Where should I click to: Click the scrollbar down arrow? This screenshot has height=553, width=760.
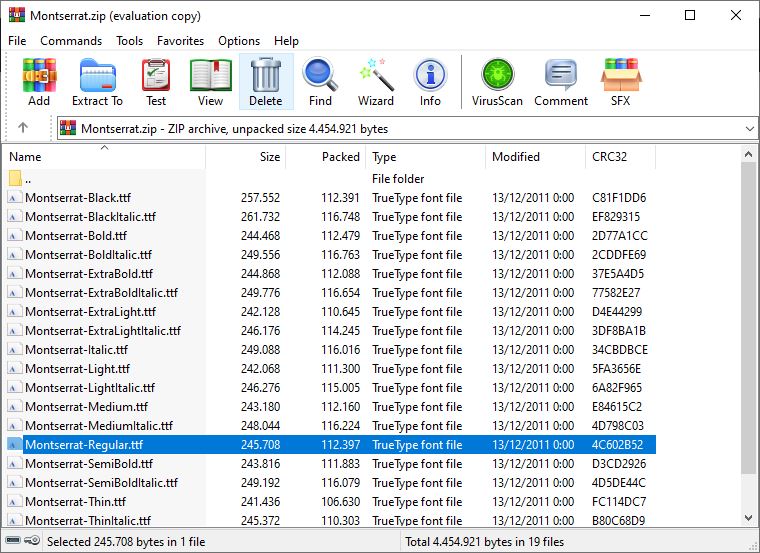pyautogui.click(x=748, y=518)
